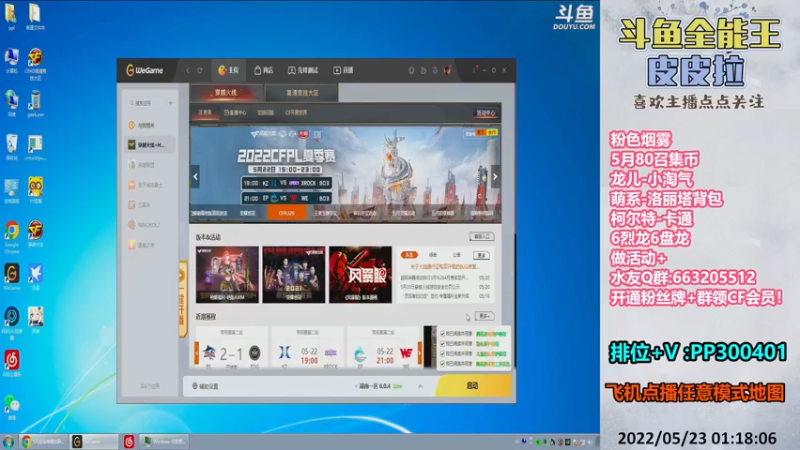This screenshot has height=450, width=800.
Task: Click the user avatar in WeGame header
Action: [447, 70]
